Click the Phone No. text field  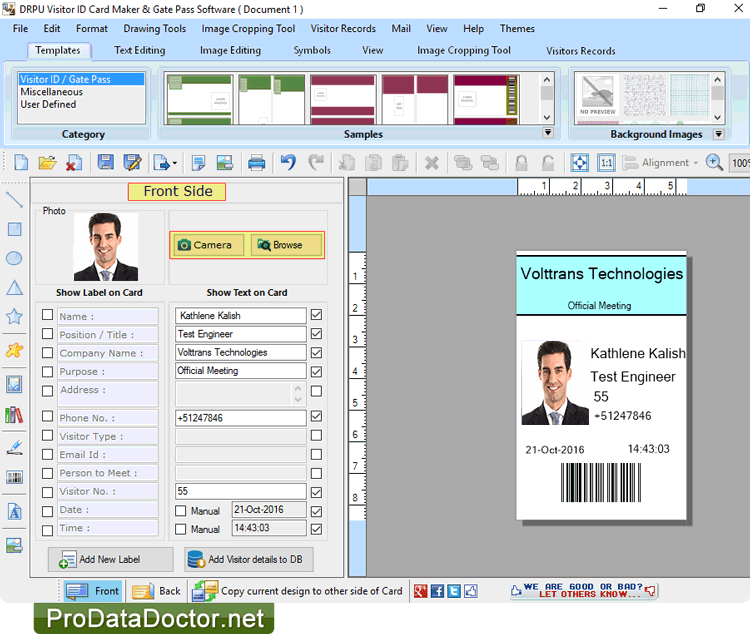[241, 418]
